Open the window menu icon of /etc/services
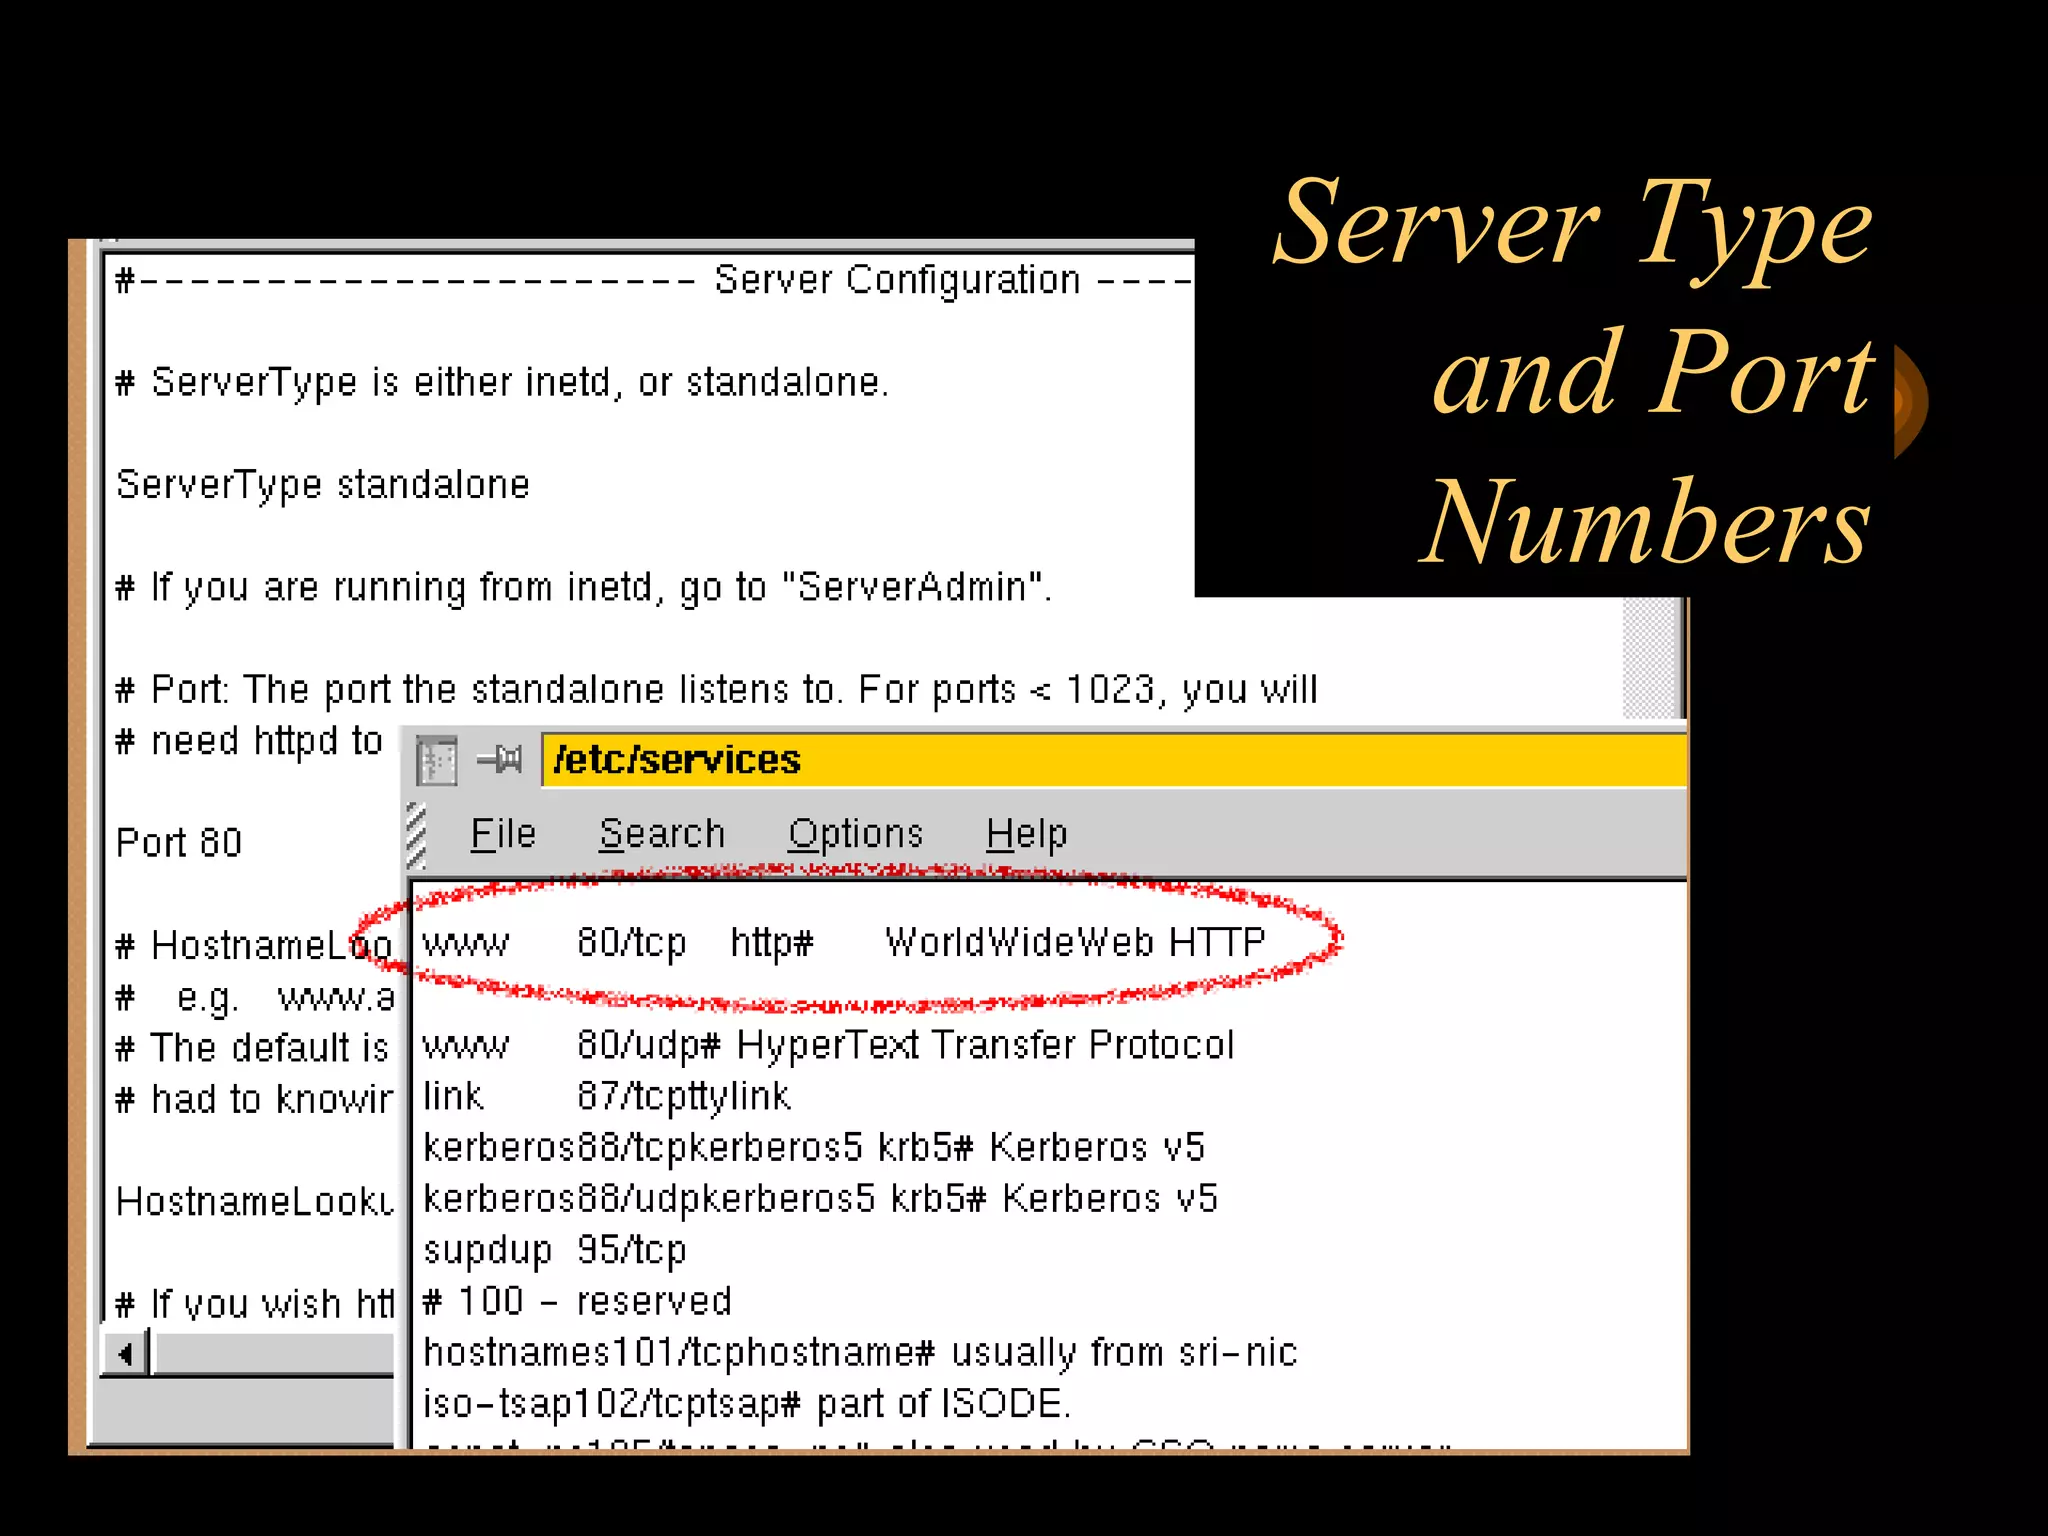The height and width of the screenshot is (1536, 2048). (437, 761)
